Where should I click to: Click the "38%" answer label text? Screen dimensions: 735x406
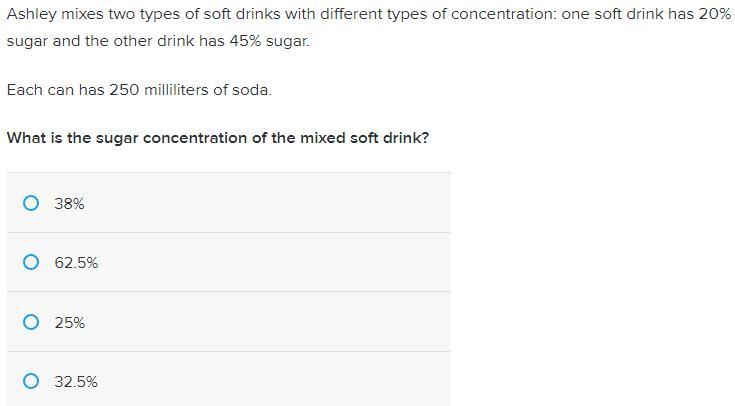pos(70,203)
